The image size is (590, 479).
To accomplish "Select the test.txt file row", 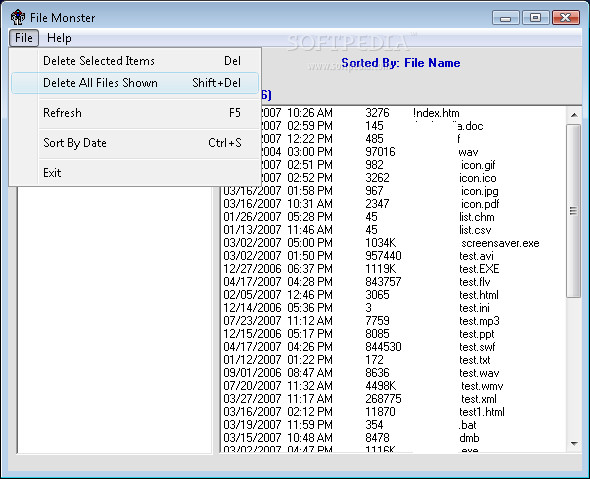I will click(393, 360).
